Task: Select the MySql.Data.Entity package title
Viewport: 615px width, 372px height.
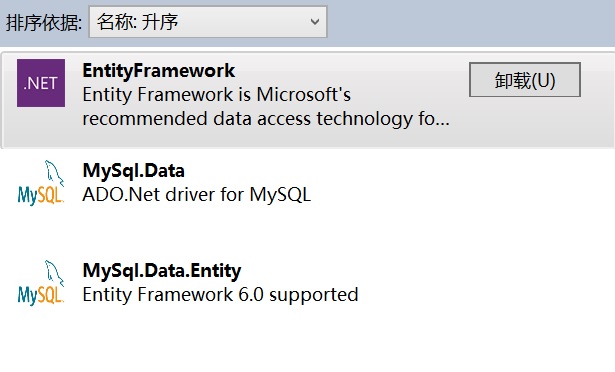Action: click(x=162, y=271)
